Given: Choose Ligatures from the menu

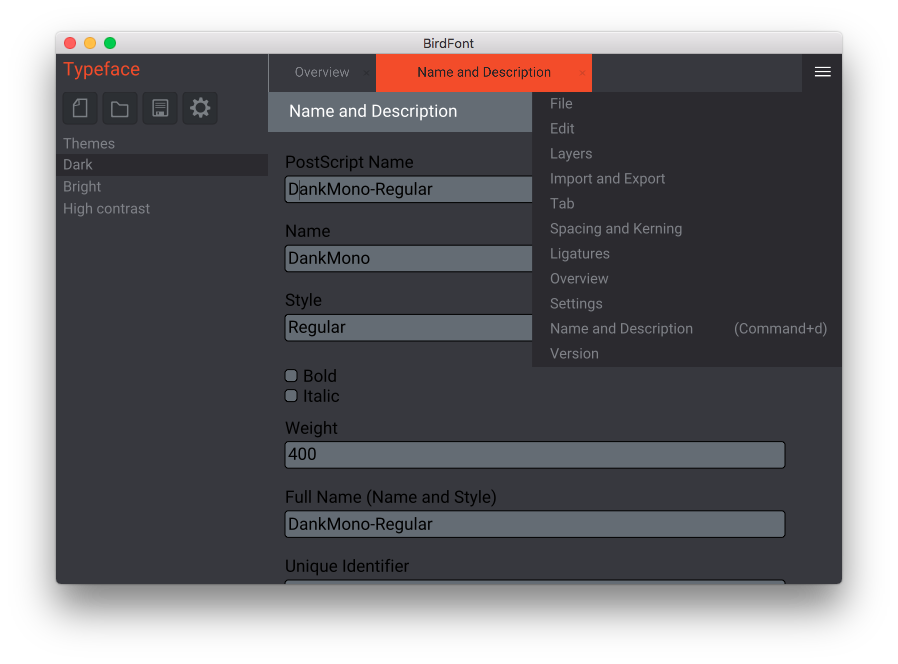Looking at the screenshot, I should coord(579,254).
